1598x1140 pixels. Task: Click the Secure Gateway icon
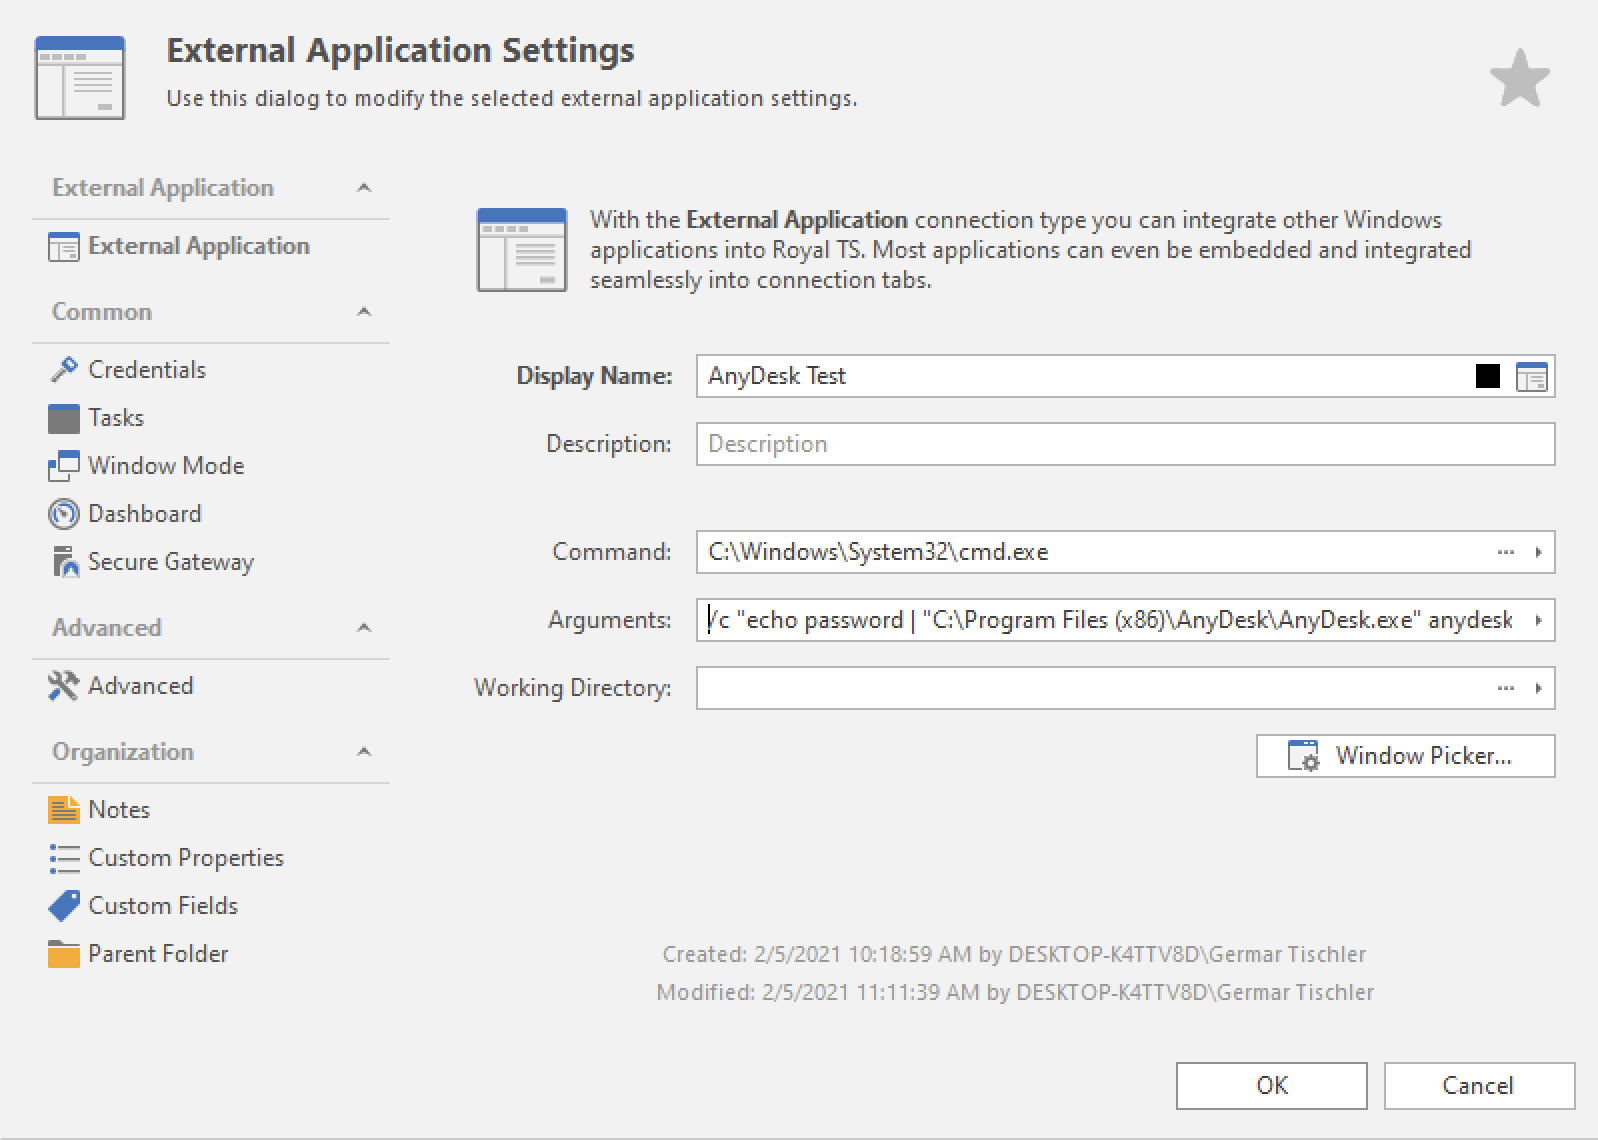(x=63, y=562)
